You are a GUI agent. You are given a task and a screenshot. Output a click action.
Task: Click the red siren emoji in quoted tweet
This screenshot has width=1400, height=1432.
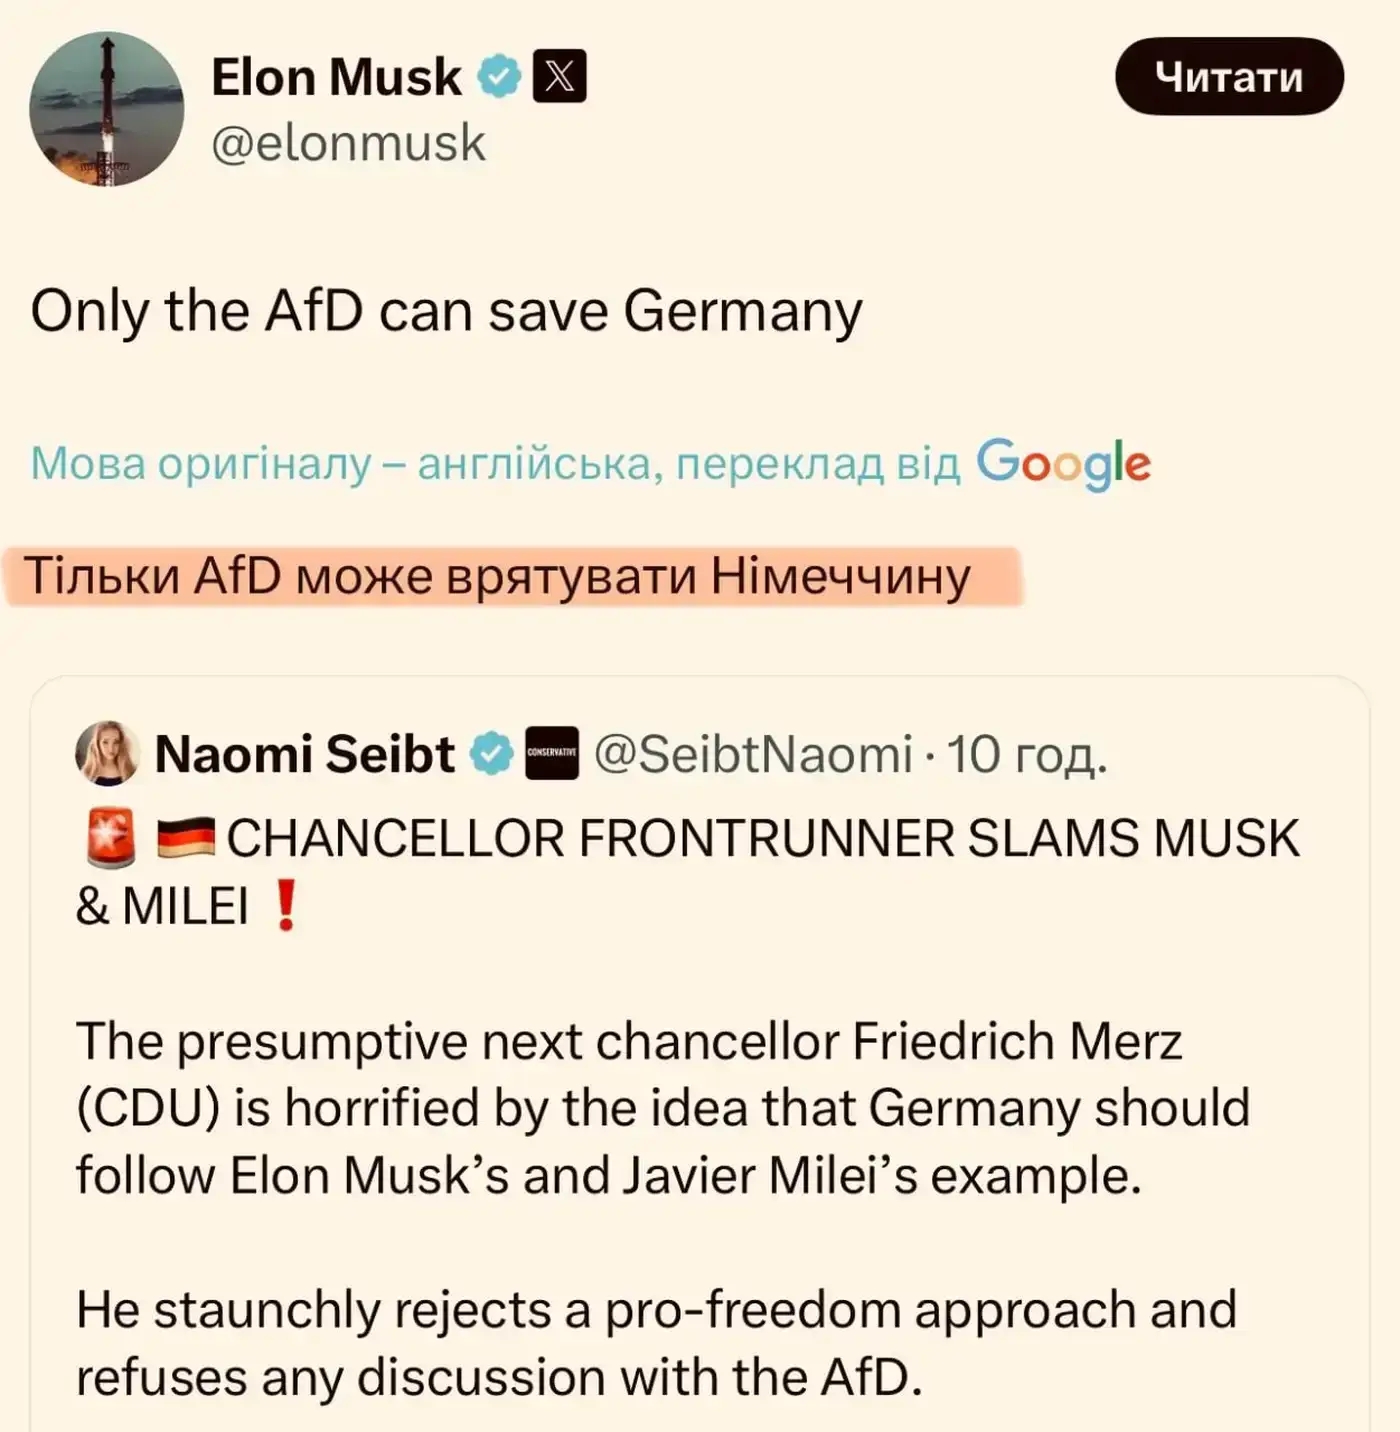coord(110,838)
